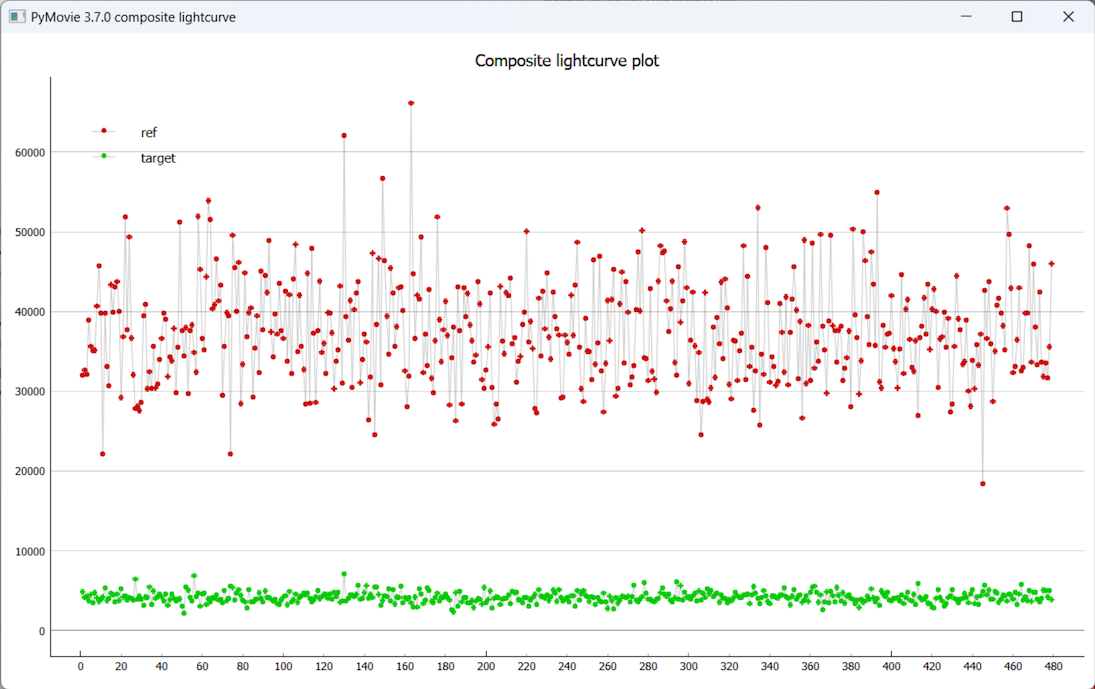Close the composite lightcurve window
The width and height of the screenshot is (1095, 689).
[1068, 17]
